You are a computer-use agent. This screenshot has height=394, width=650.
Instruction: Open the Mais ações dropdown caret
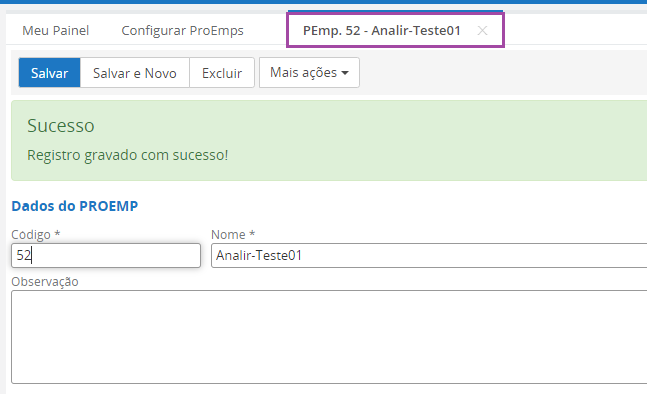(x=345, y=73)
